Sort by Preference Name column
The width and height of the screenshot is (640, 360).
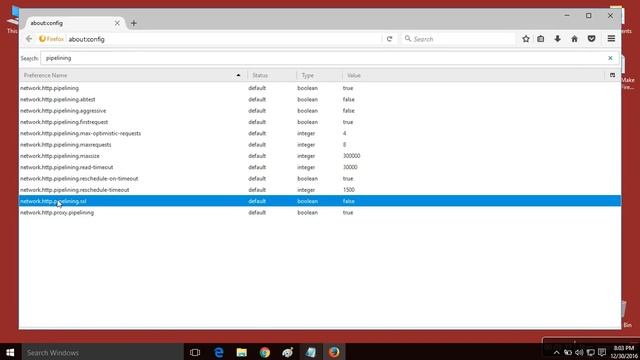[133, 76]
